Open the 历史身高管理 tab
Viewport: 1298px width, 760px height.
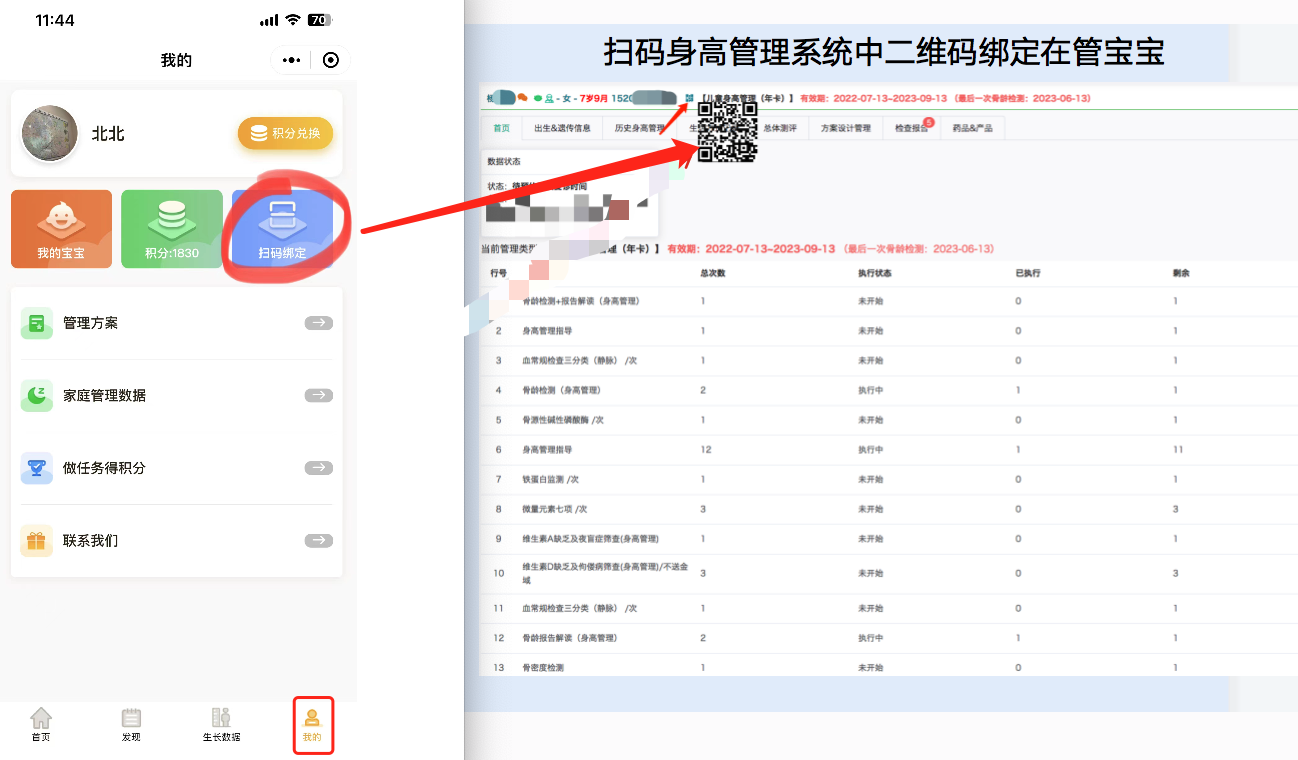tap(640, 128)
